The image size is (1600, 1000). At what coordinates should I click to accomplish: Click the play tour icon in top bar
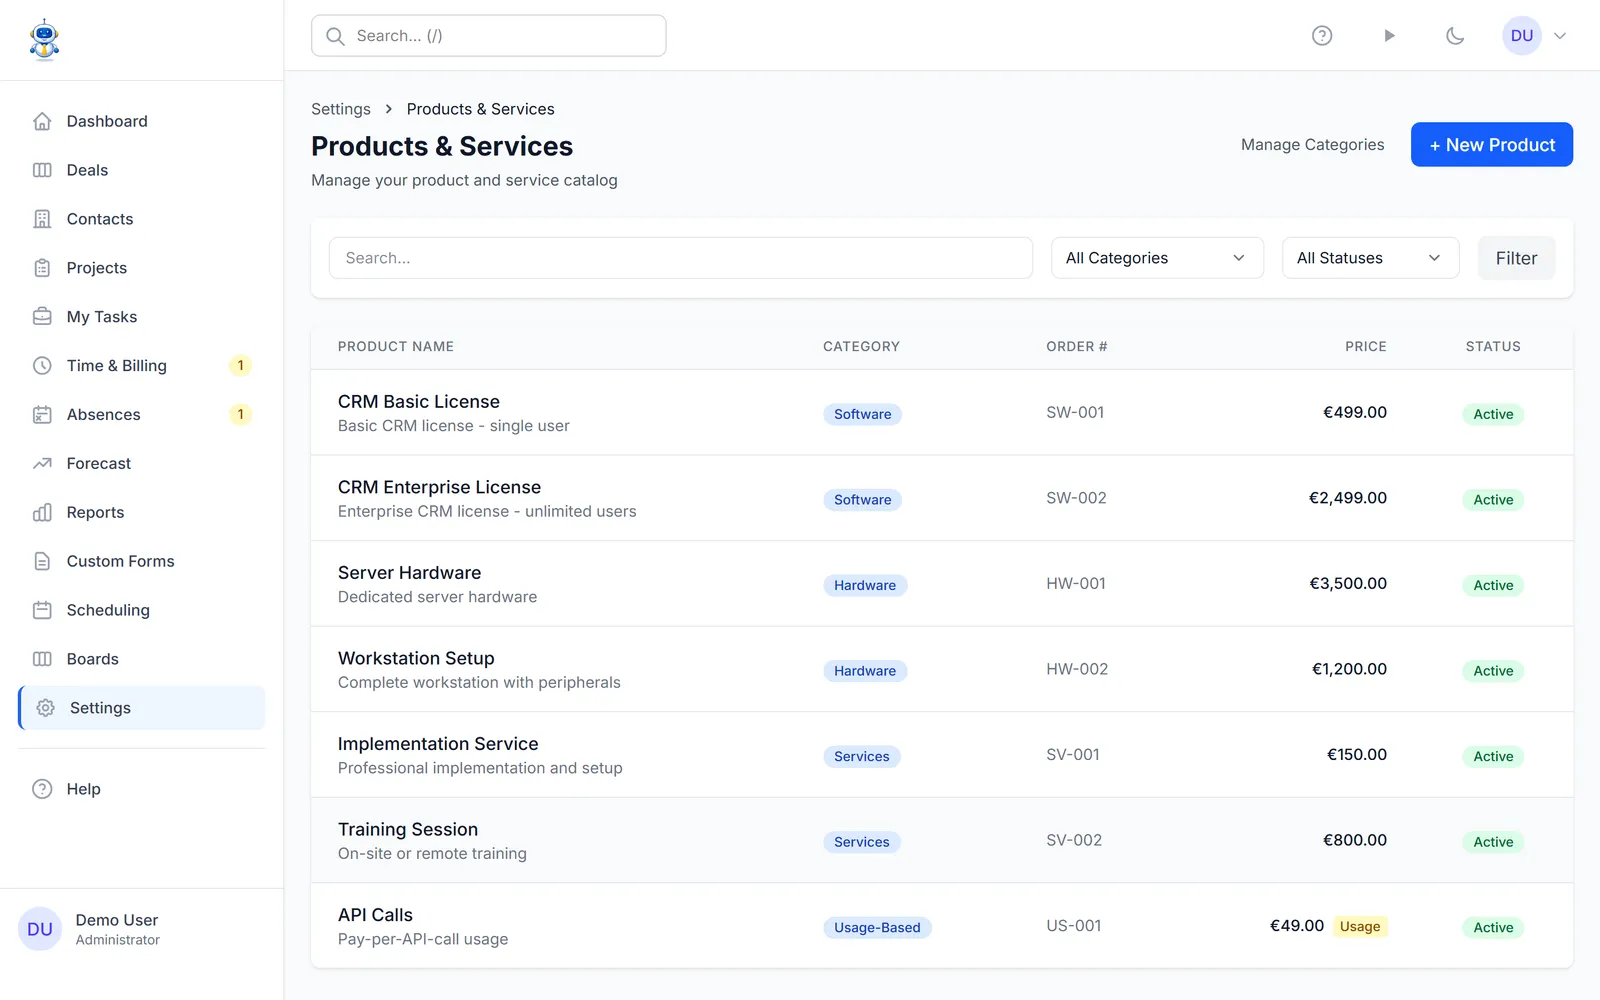coord(1389,36)
